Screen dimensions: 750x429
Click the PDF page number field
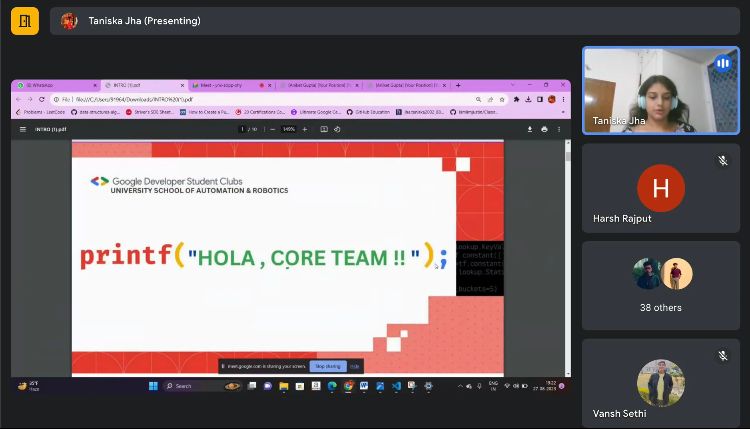(243, 129)
